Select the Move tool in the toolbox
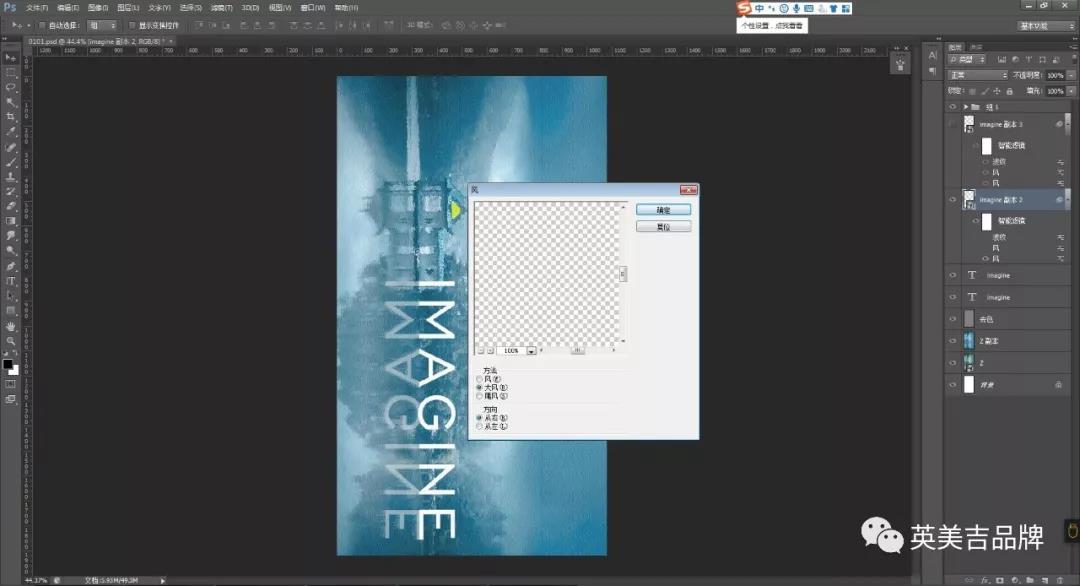This screenshot has width=1080, height=586. point(10,58)
